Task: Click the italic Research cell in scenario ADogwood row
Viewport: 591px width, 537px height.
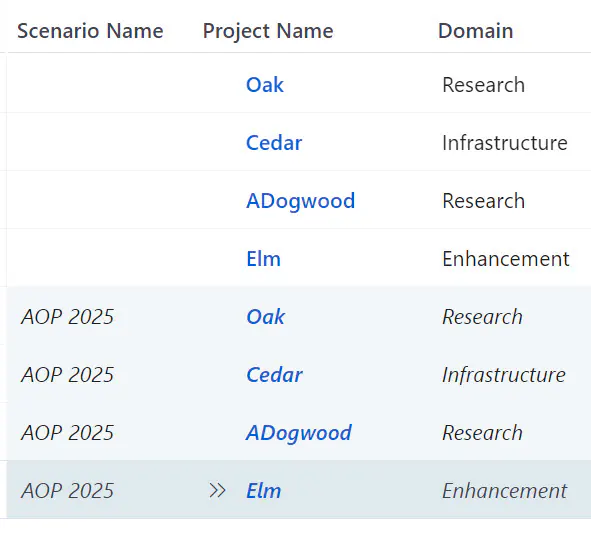Action: click(x=482, y=433)
